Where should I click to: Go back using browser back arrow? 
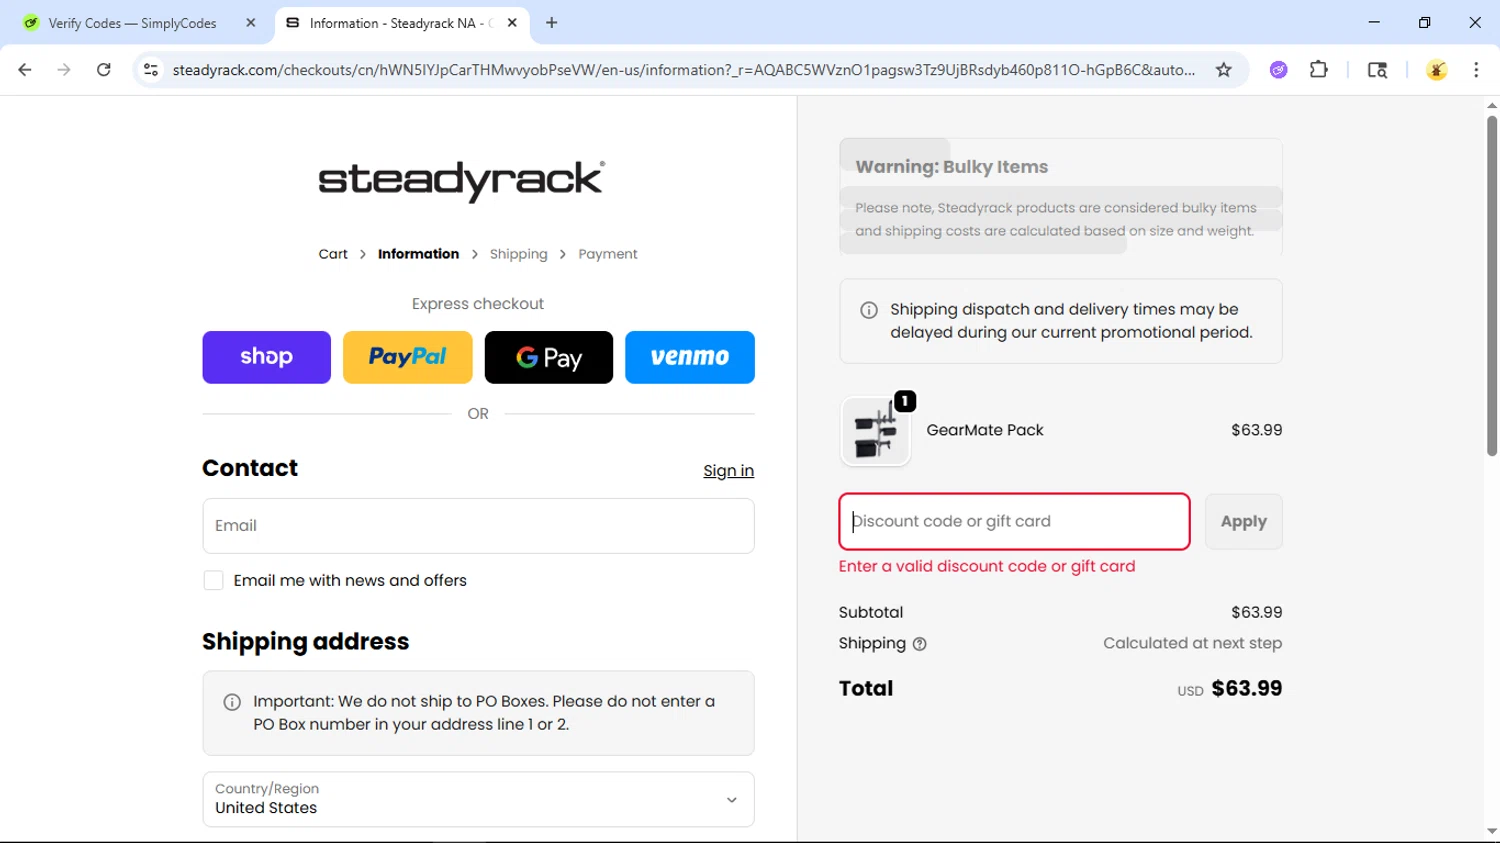coord(25,70)
